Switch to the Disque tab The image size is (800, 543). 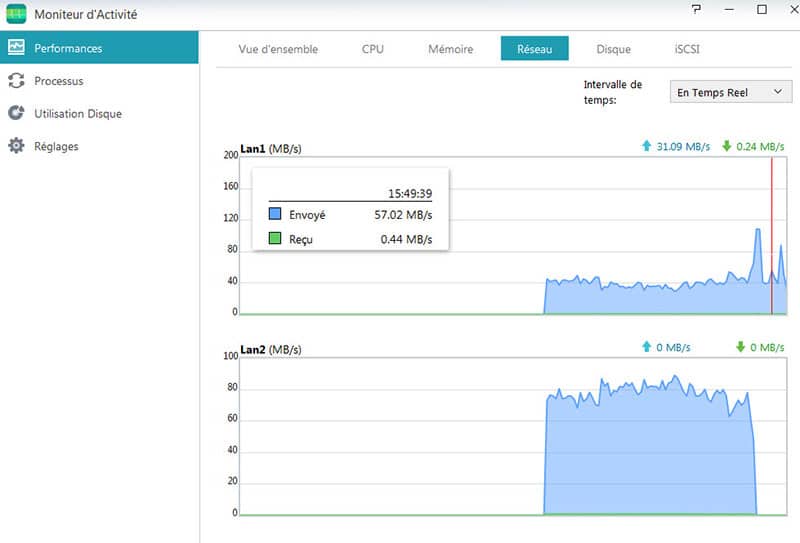tap(613, 49)
